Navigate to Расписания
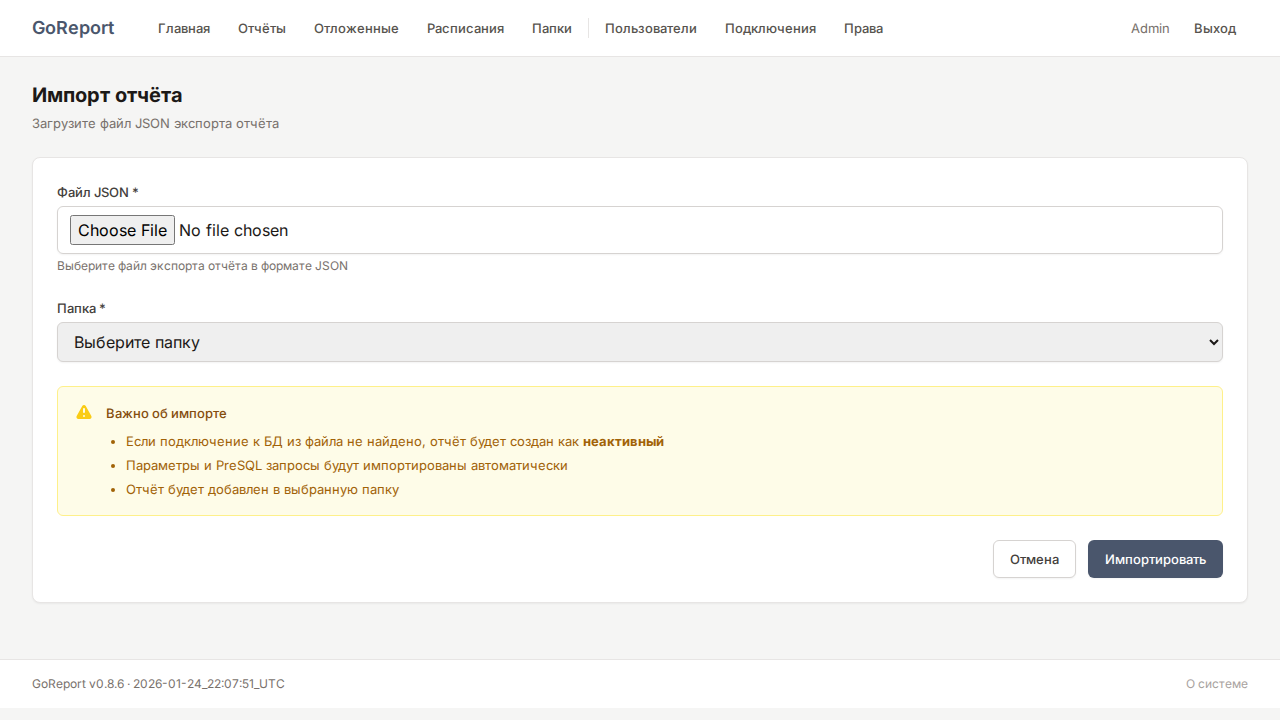This screenshot has height=720, width=1280. (x=465, y=28)
